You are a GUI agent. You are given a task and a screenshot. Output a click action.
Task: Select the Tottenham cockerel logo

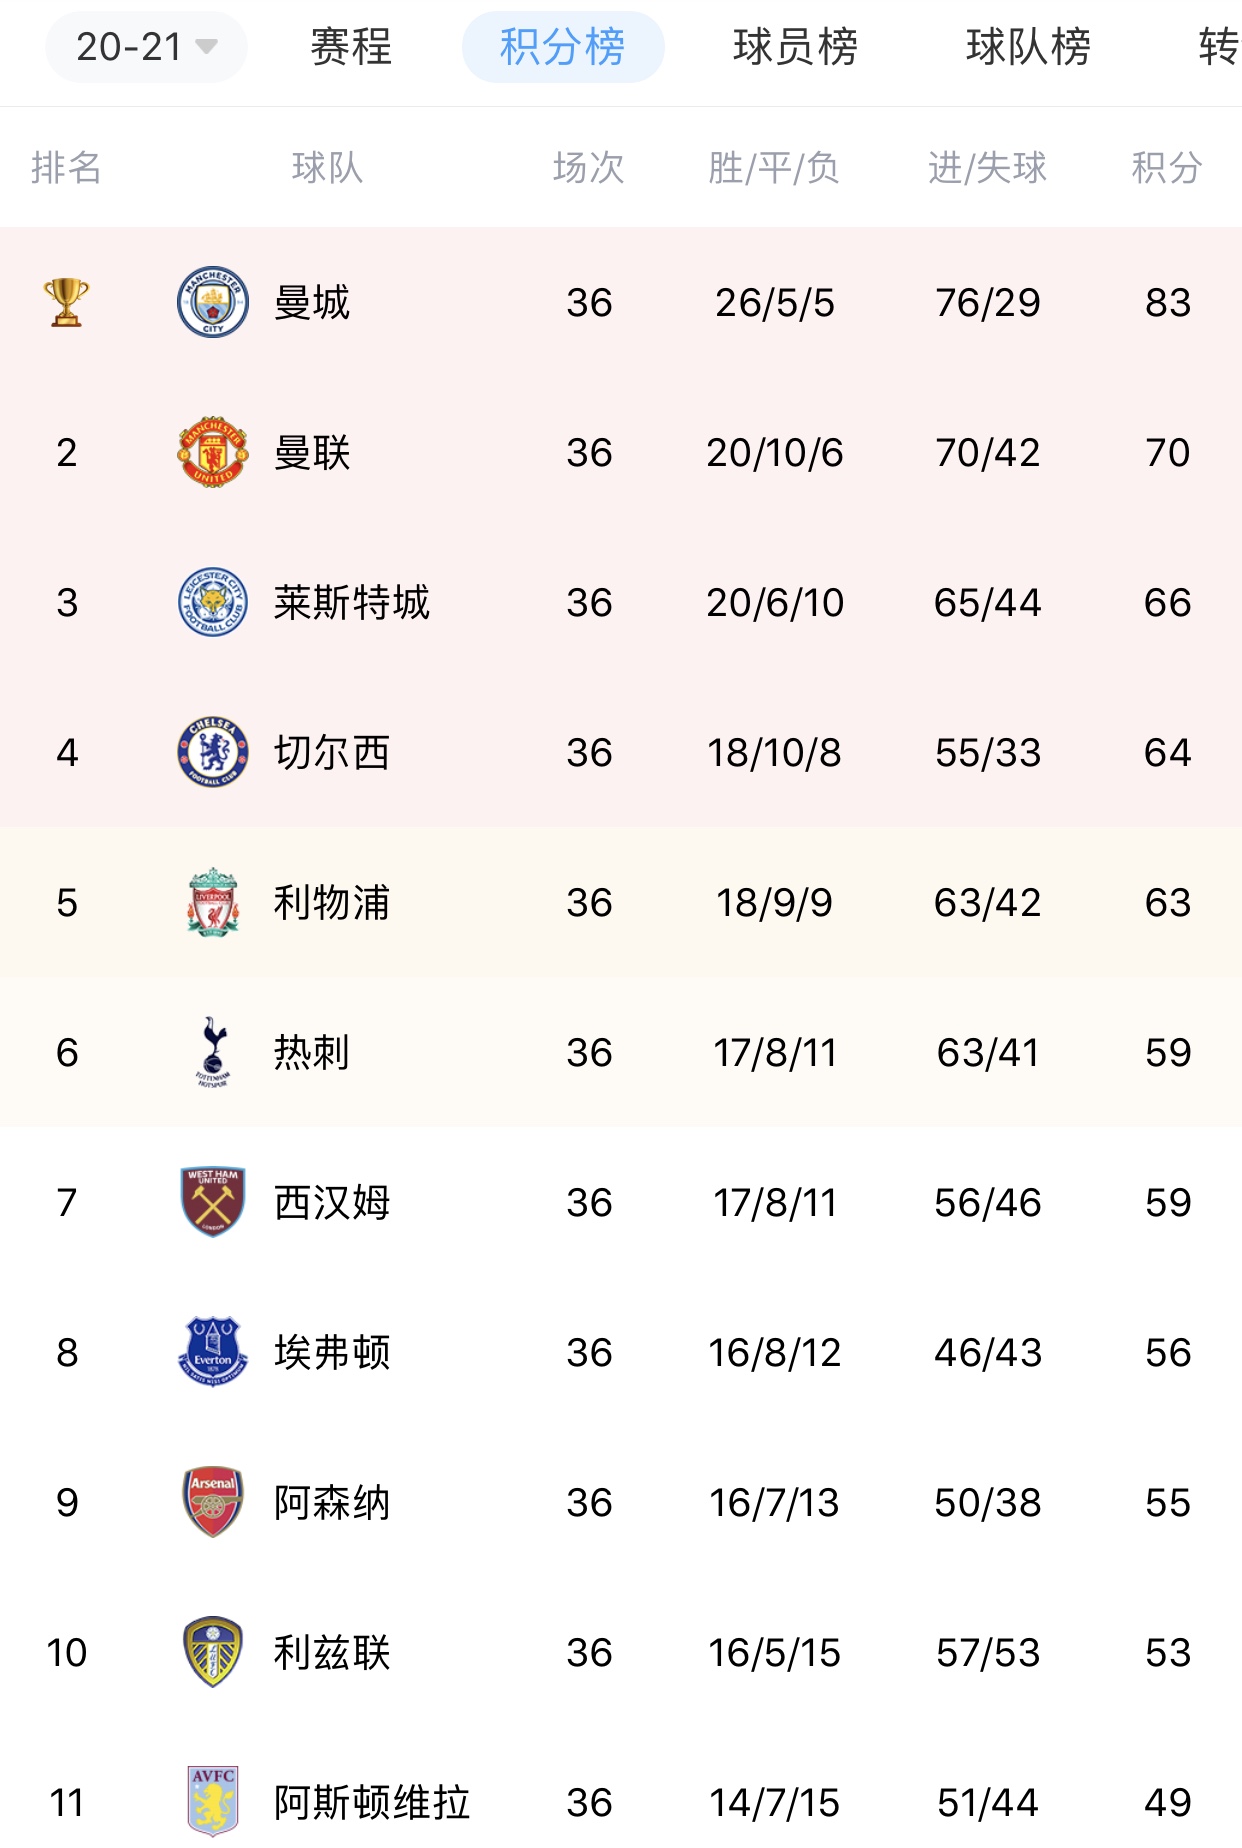coord(213,1052)
